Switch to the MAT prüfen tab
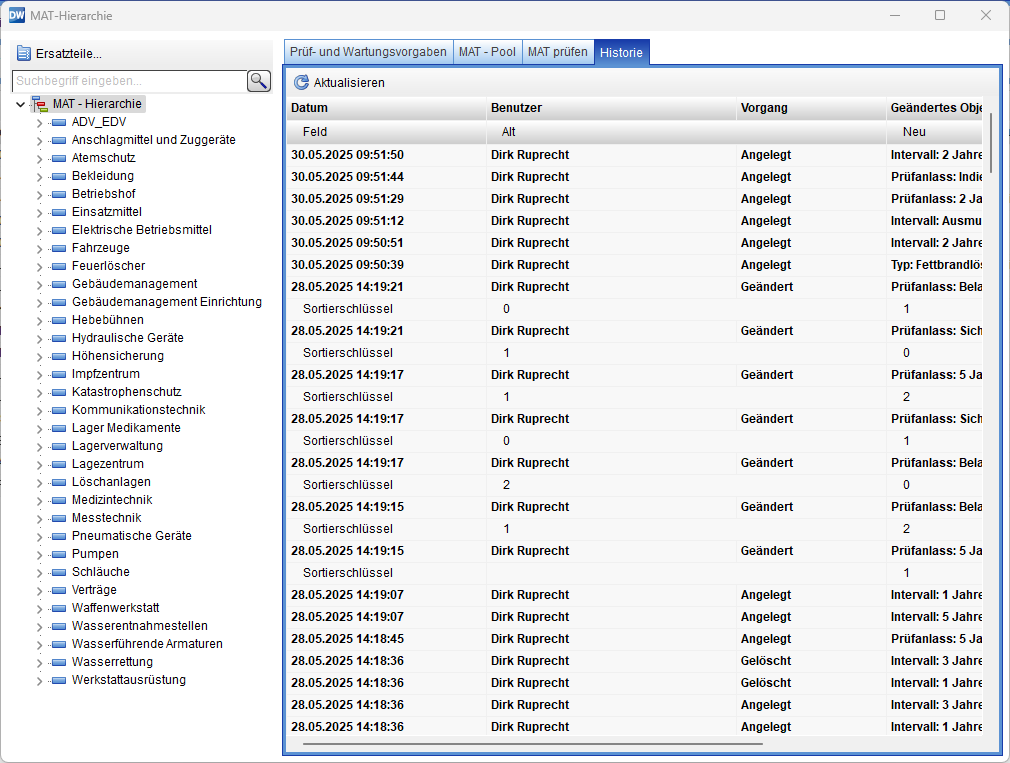The width and height of the screenshot is (1010, 763). (558, 52)
